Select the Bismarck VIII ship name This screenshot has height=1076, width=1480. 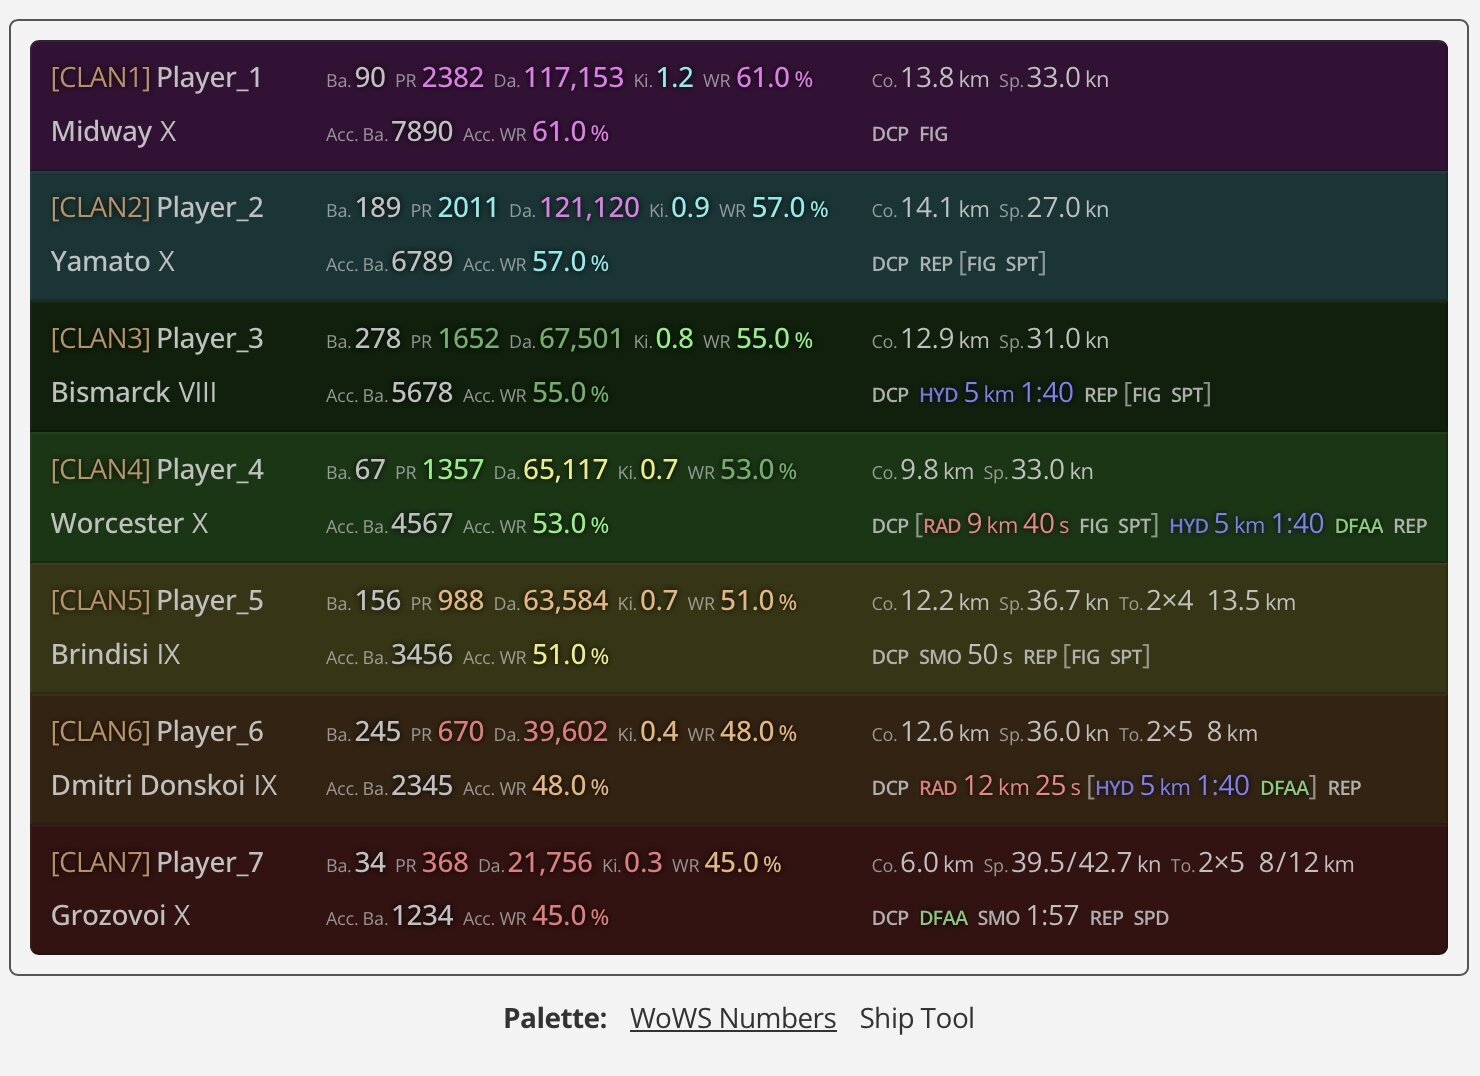pyautogui.click(x=133, y=392)
